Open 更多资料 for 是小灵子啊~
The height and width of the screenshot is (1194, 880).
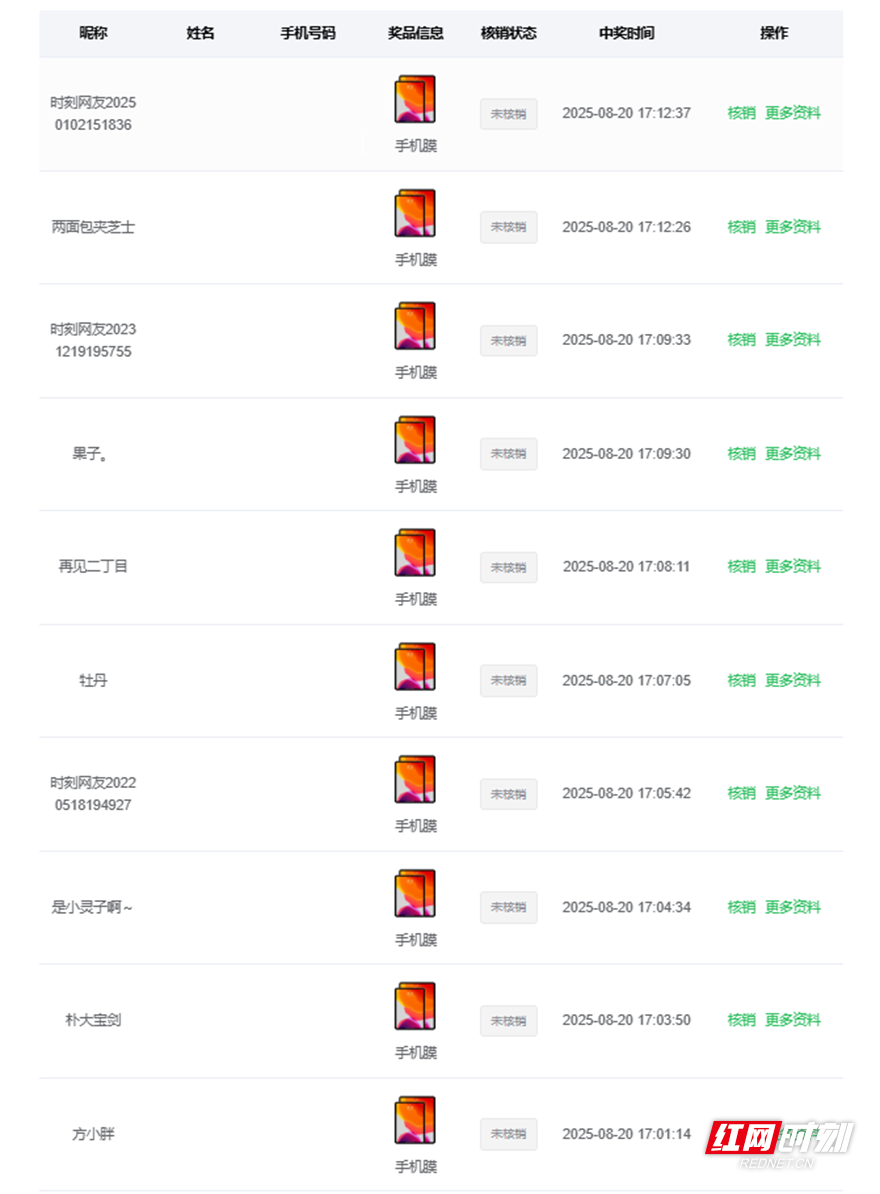pos(792,907)
